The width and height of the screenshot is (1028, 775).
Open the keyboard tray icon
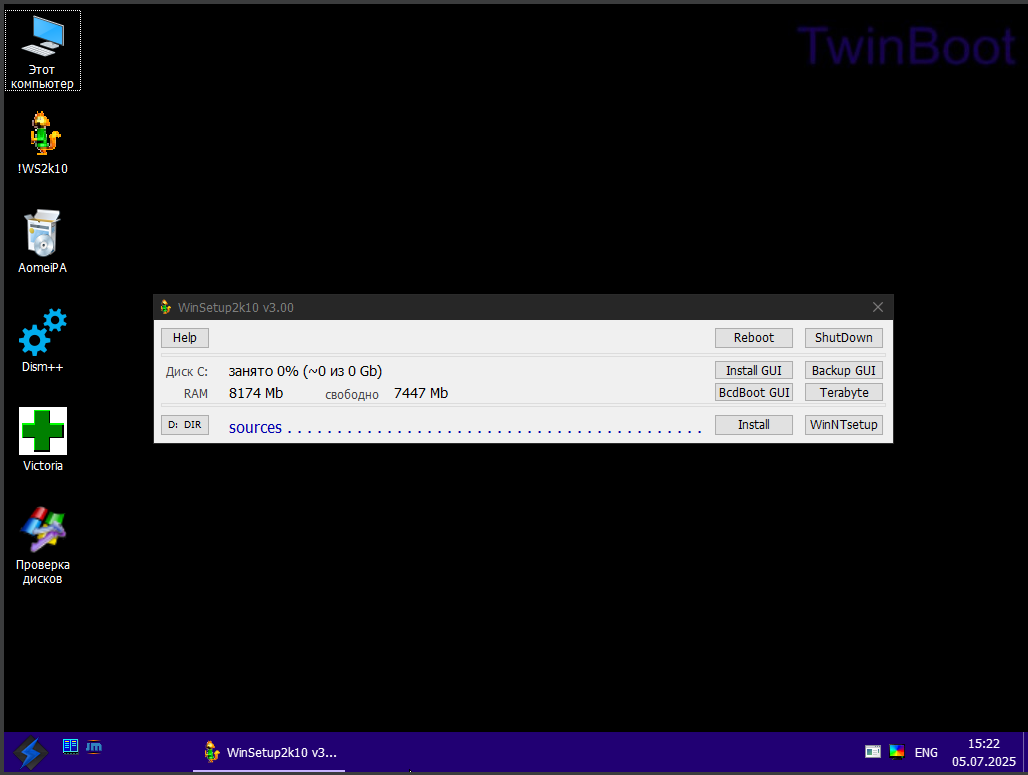pos(873,751)
